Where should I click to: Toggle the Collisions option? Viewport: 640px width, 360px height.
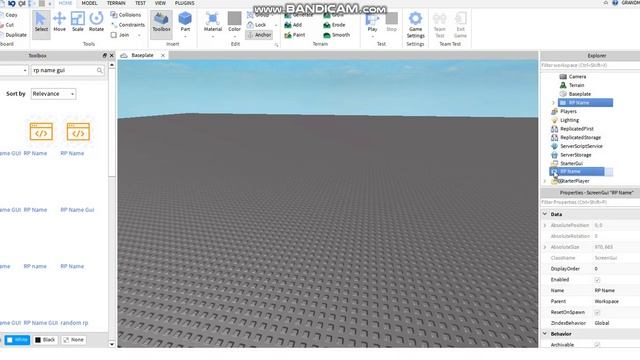pyautogui.click(x=126, y=15)
